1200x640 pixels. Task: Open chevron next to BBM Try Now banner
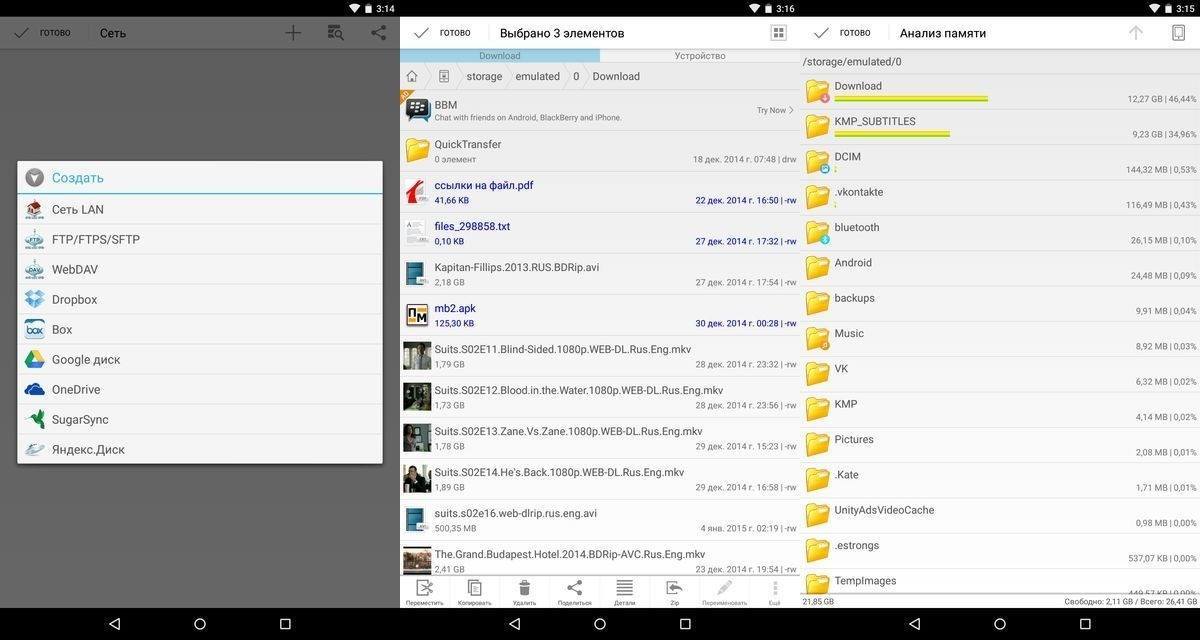(791, 110)
